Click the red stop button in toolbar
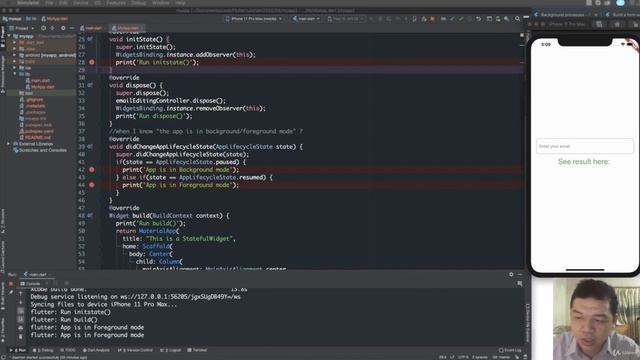The height and width of the screenshot is (360, 640). tap(432, 19)
